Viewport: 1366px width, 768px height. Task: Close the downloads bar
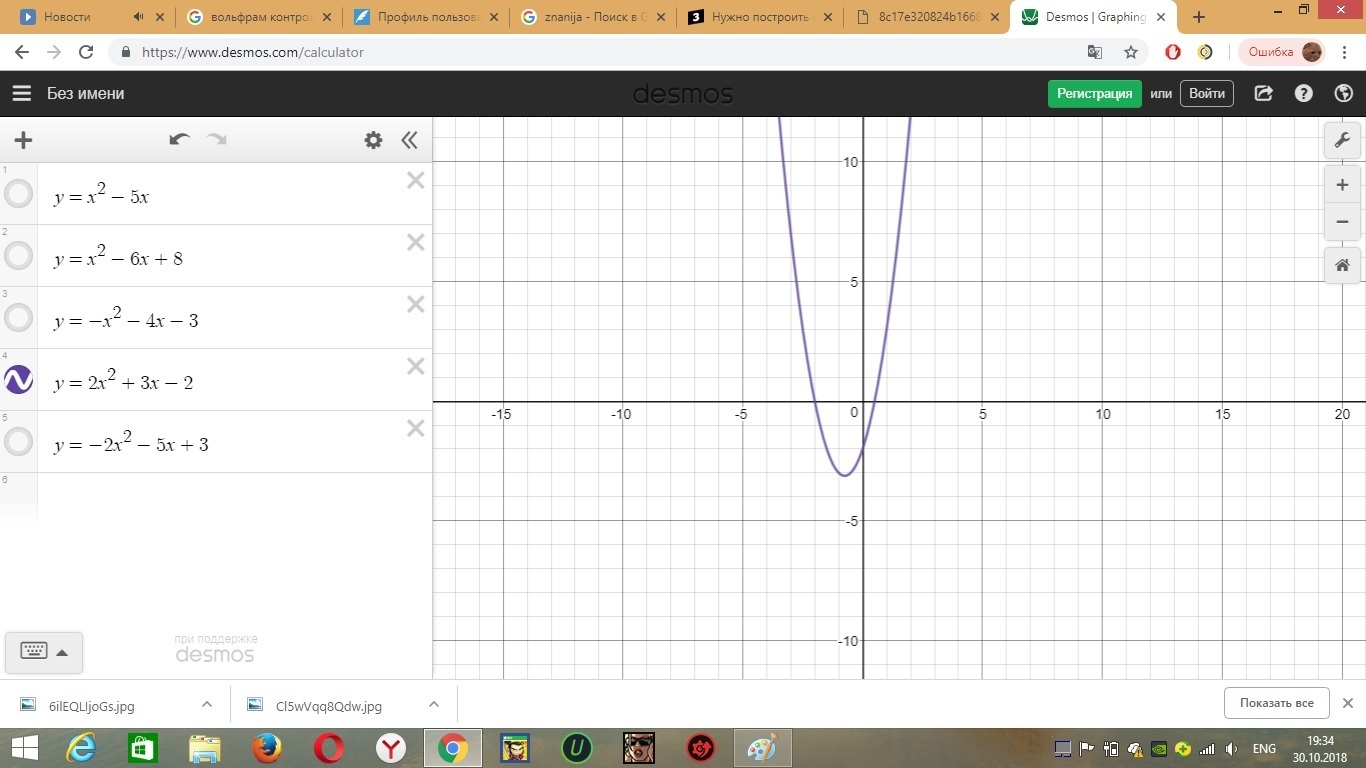1348,703
